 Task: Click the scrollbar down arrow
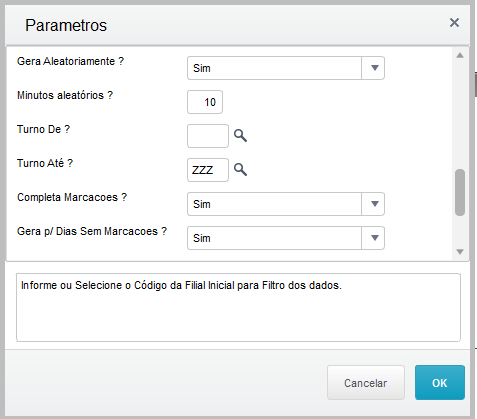[x=460, y=252]
